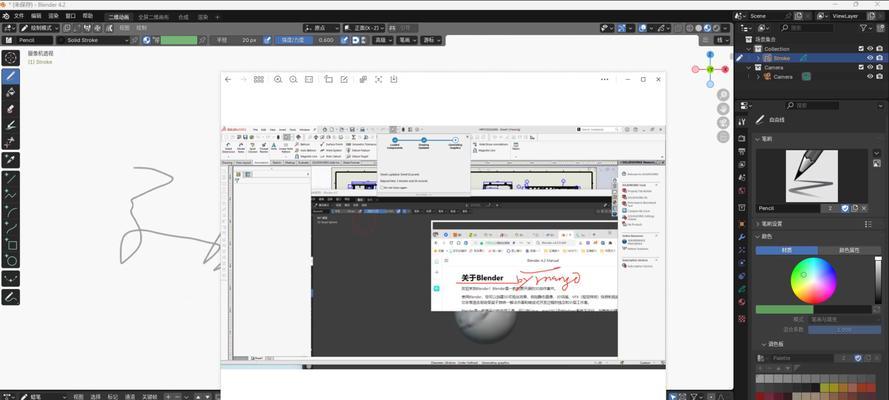Screen dimensions: 889x400
Task: Select the Line primitive tool
Action: pos(11,179)
